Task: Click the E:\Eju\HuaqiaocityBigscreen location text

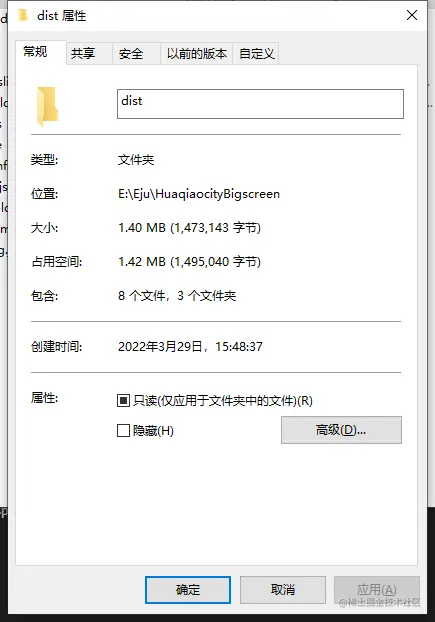Action: click(199, 194)
